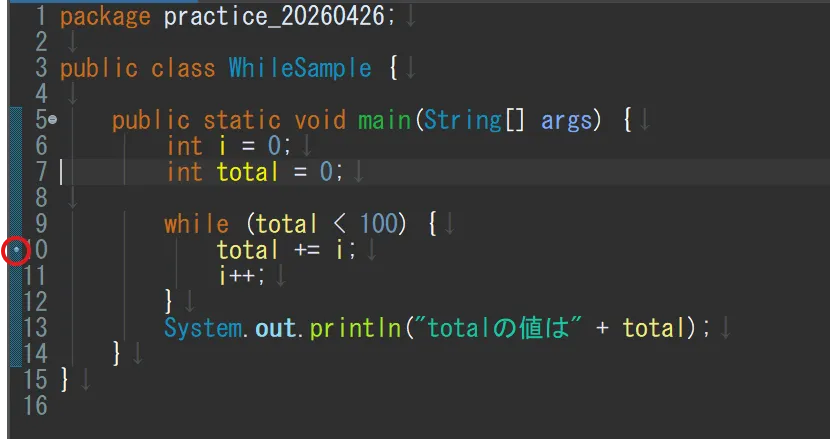Click line number 7 in the gutter

tap(41, 172)
